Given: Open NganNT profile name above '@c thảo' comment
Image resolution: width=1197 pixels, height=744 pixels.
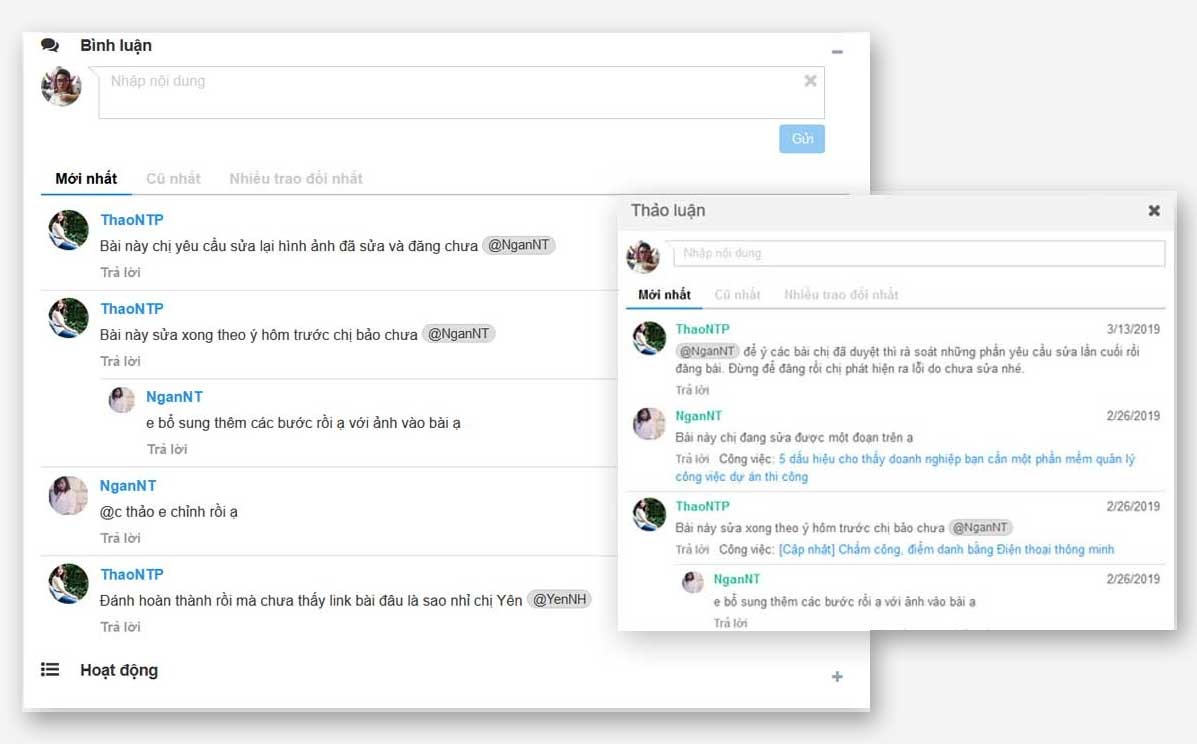Looking at the screenshot, I should tap(128, 486).
